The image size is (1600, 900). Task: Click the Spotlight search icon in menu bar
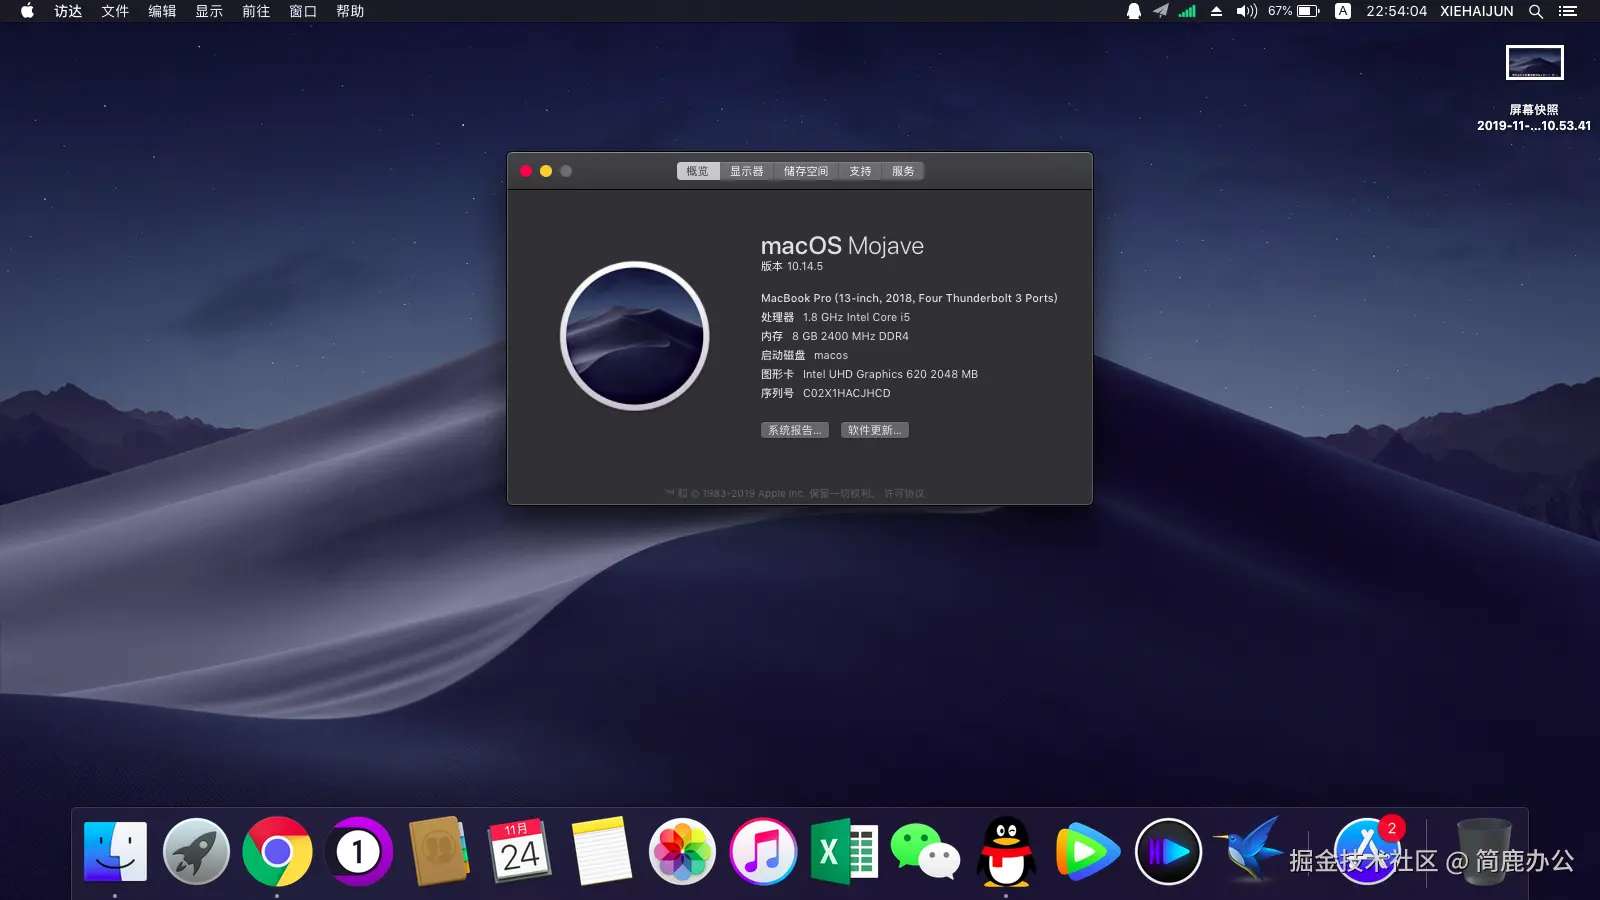1535,11
